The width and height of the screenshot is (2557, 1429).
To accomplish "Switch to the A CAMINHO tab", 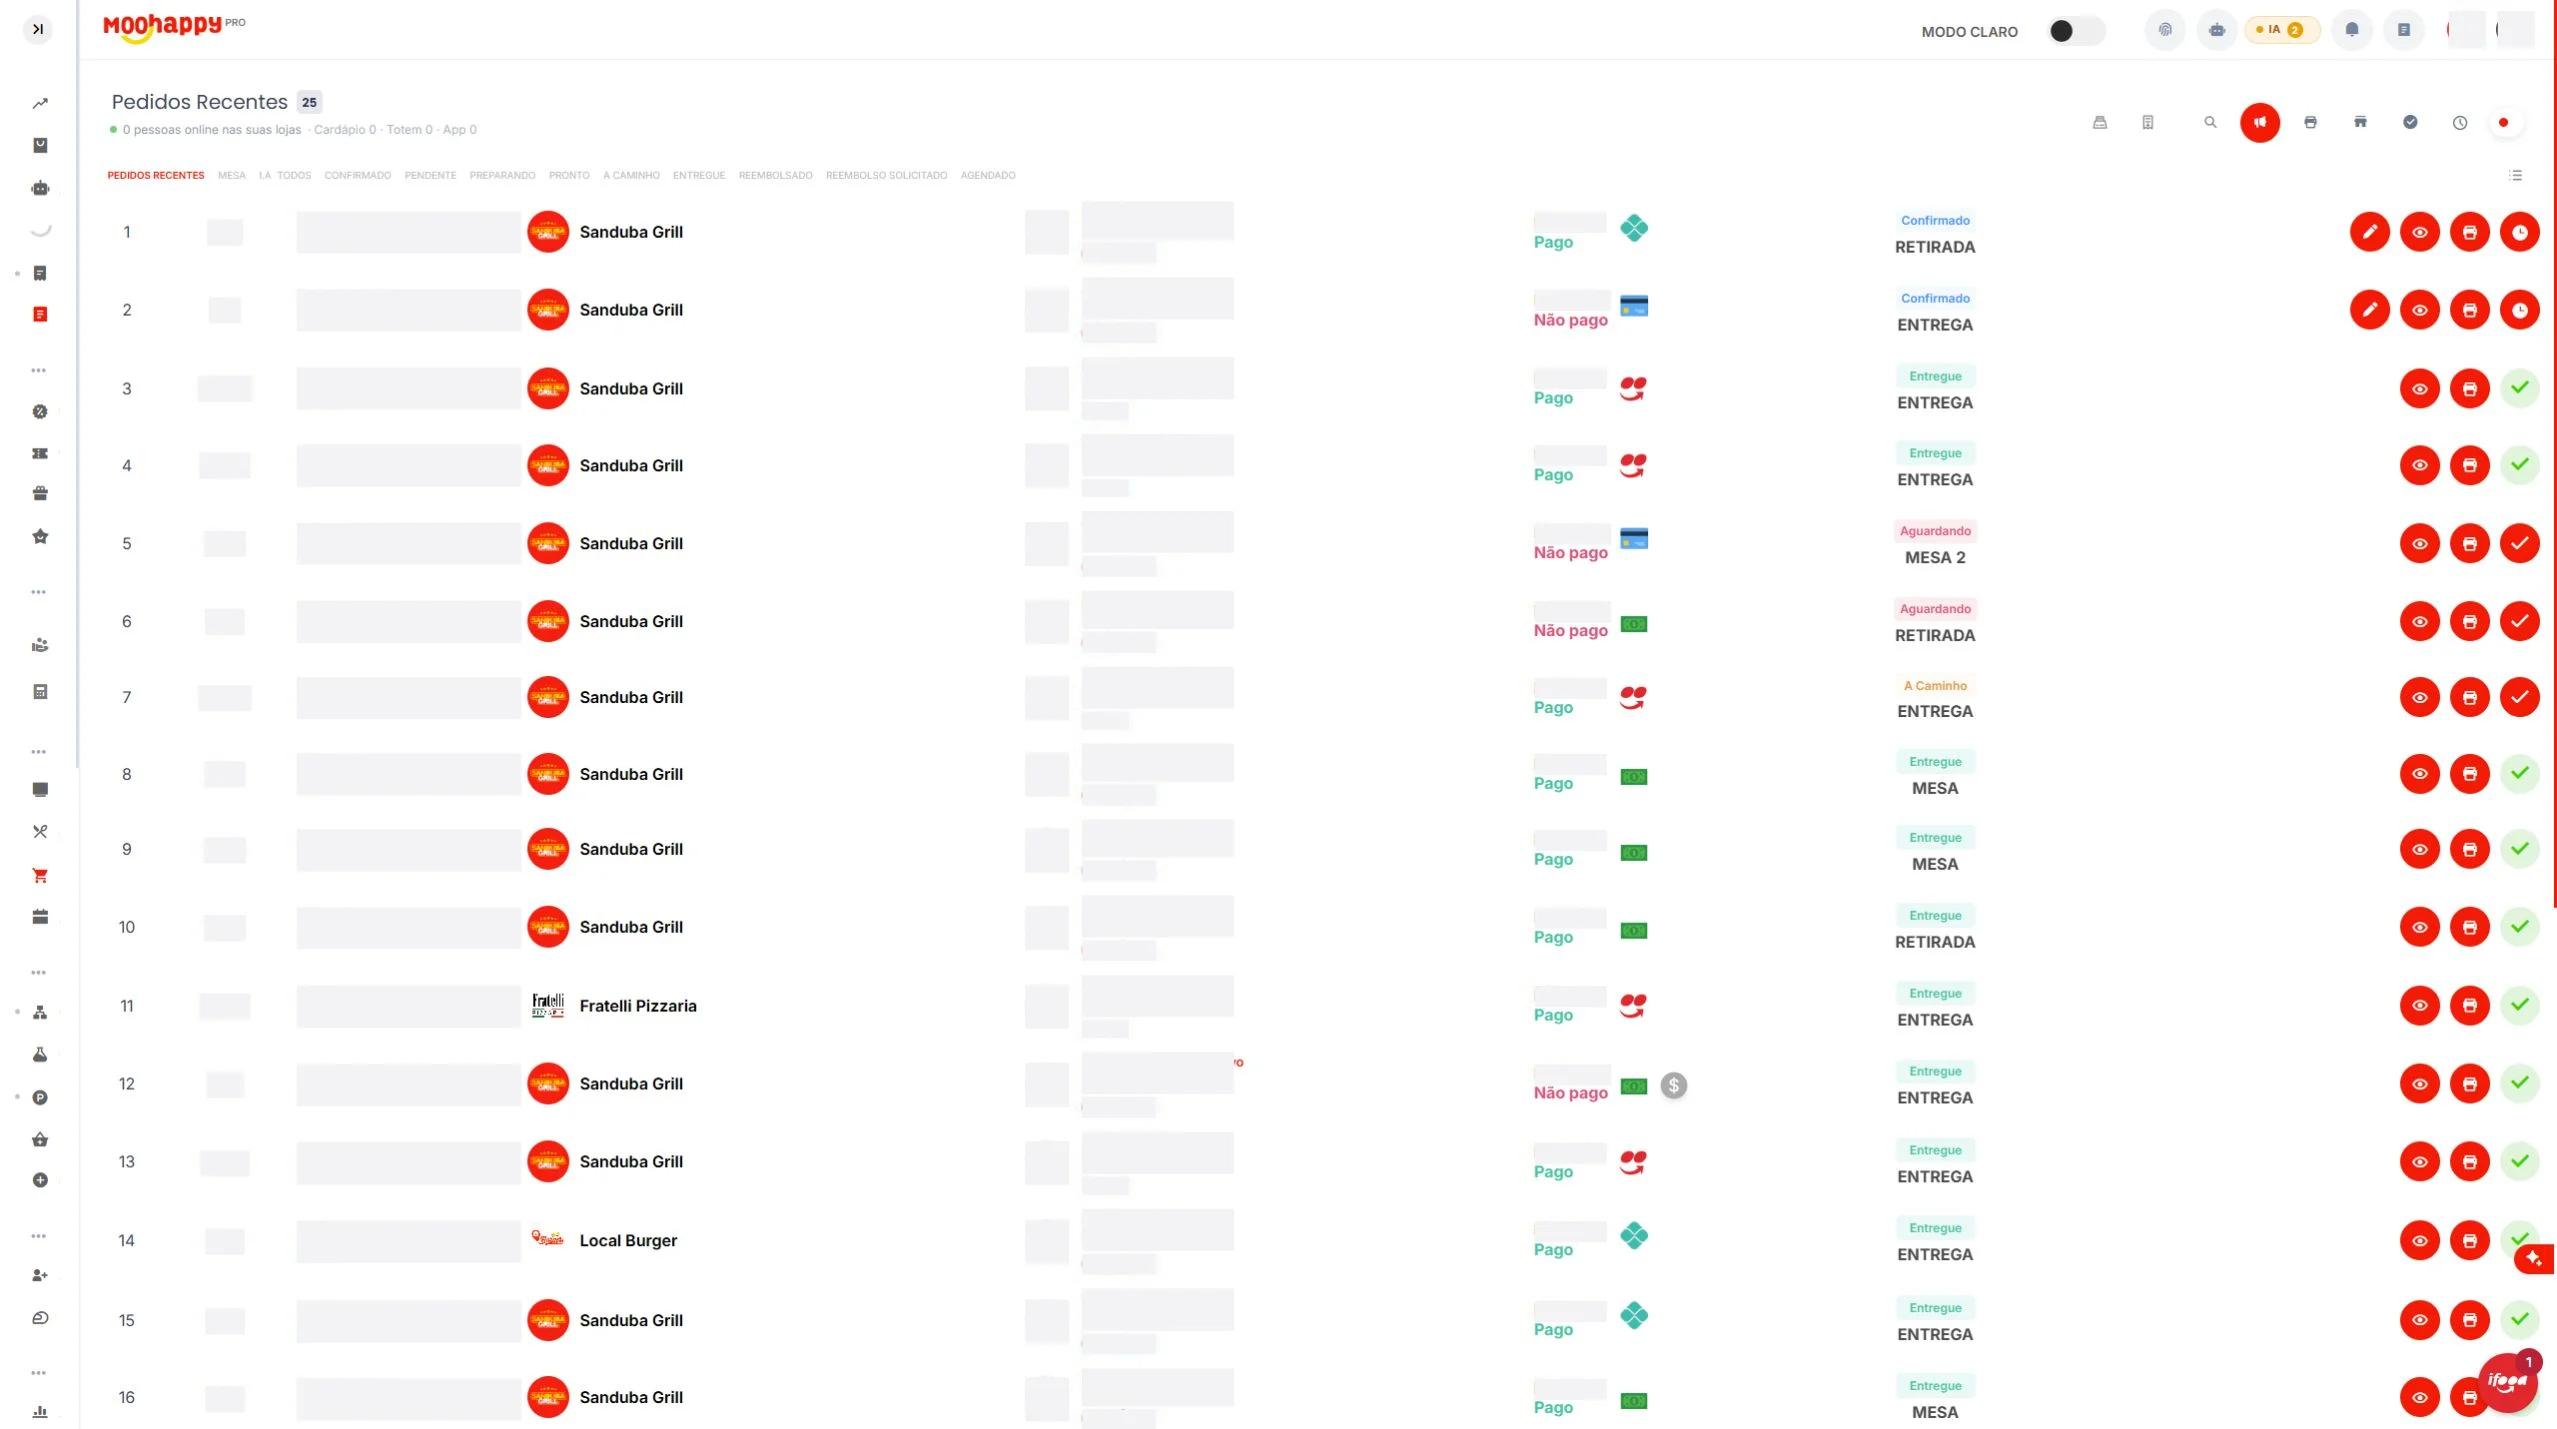I will [x=631, y=176].
